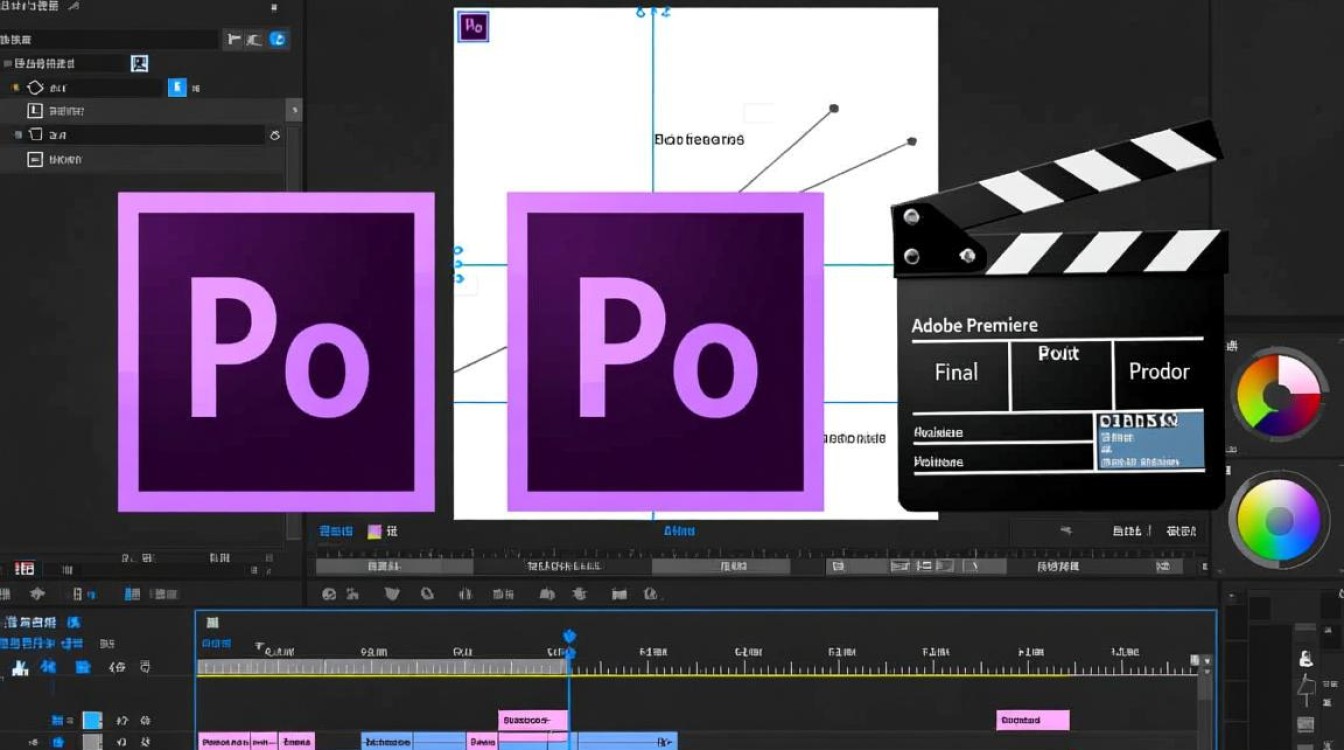Screen dimensions: 1344x750
Task: Click the large Po logo overlapping the white canvas
Action: point(665,352)
